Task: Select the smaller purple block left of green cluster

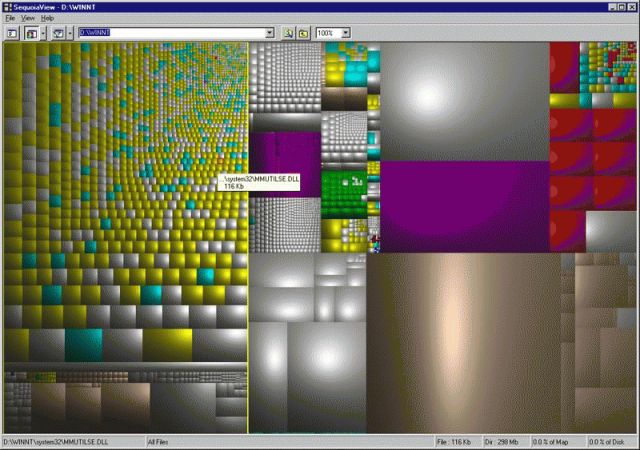Action: click(x=285, y=164)
